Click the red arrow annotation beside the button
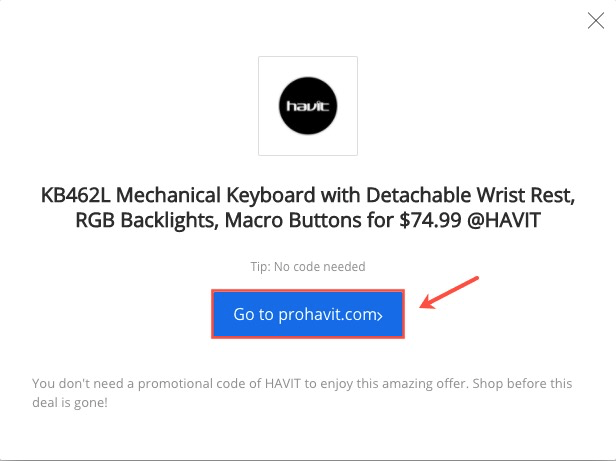 [x=449, y=293]
